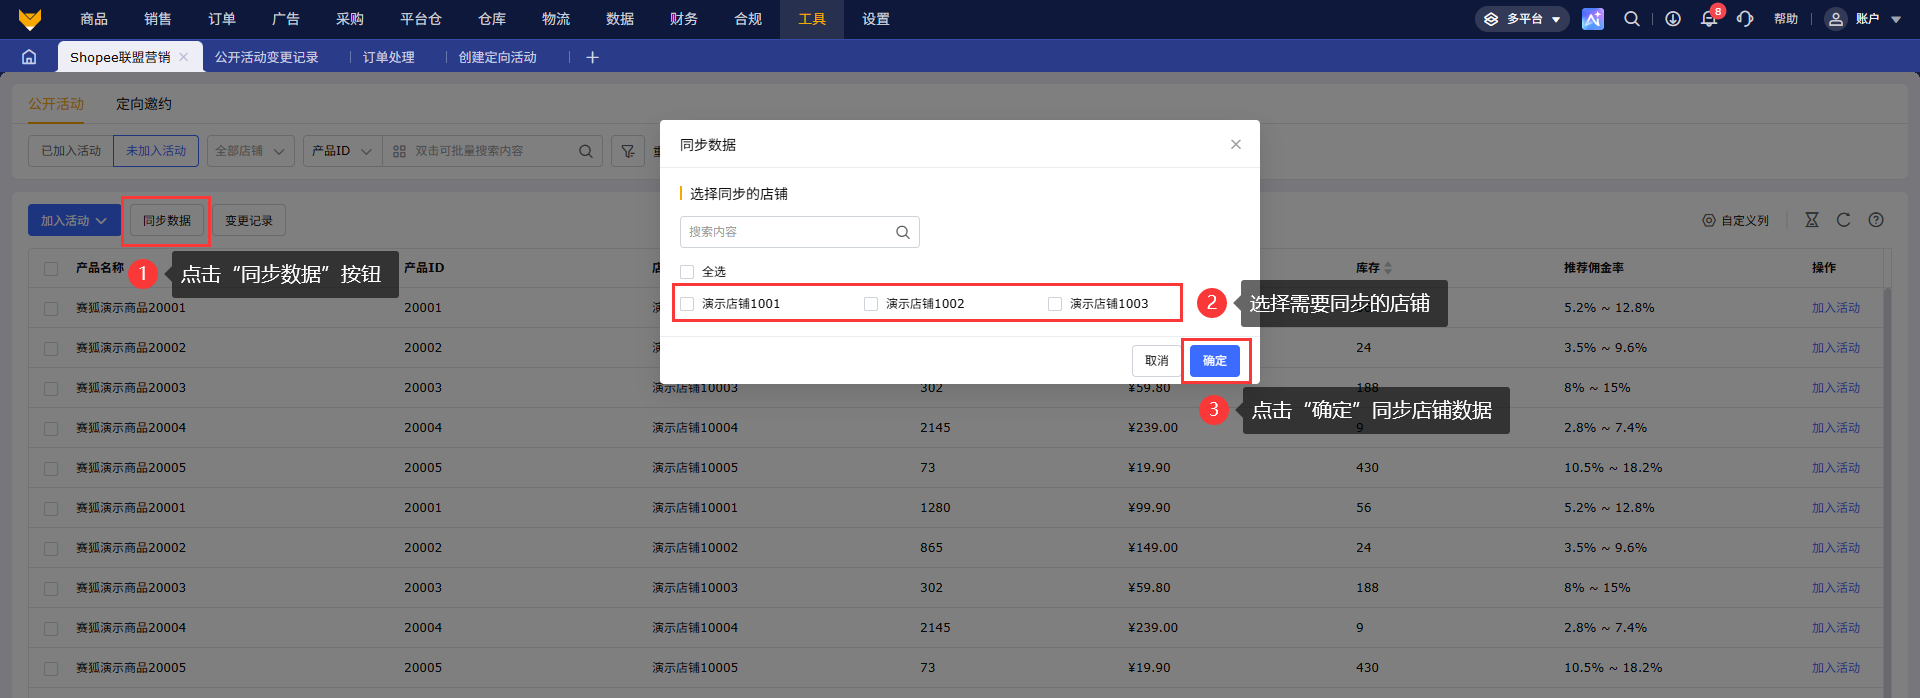Open the download center icon

coord(1673,19)
